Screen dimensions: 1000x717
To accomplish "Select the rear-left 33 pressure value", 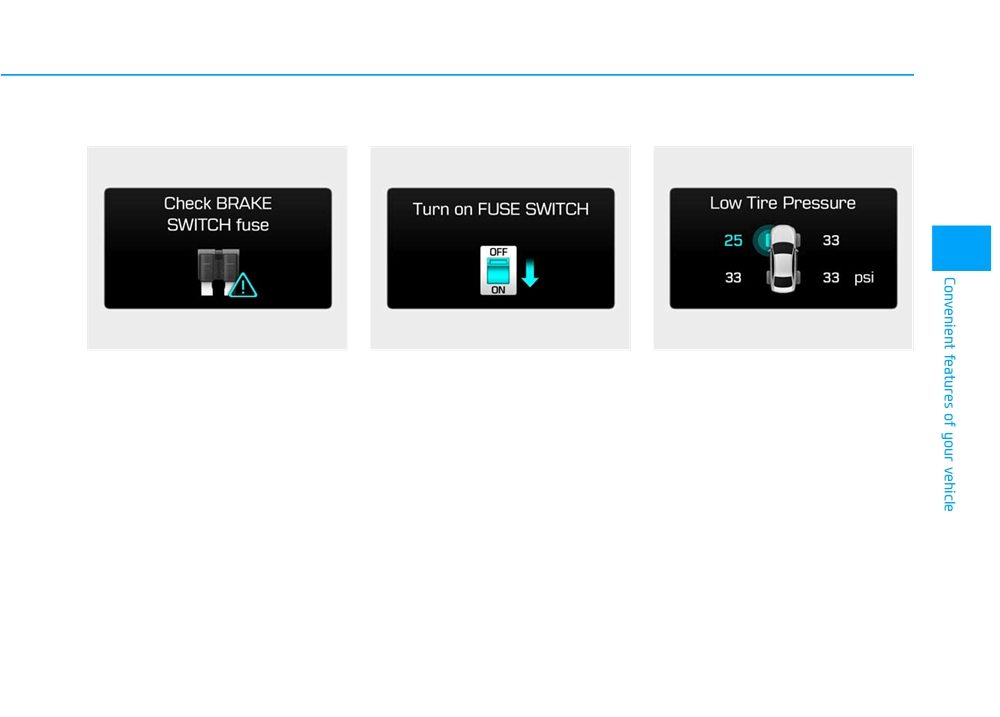I will [733, 277].
